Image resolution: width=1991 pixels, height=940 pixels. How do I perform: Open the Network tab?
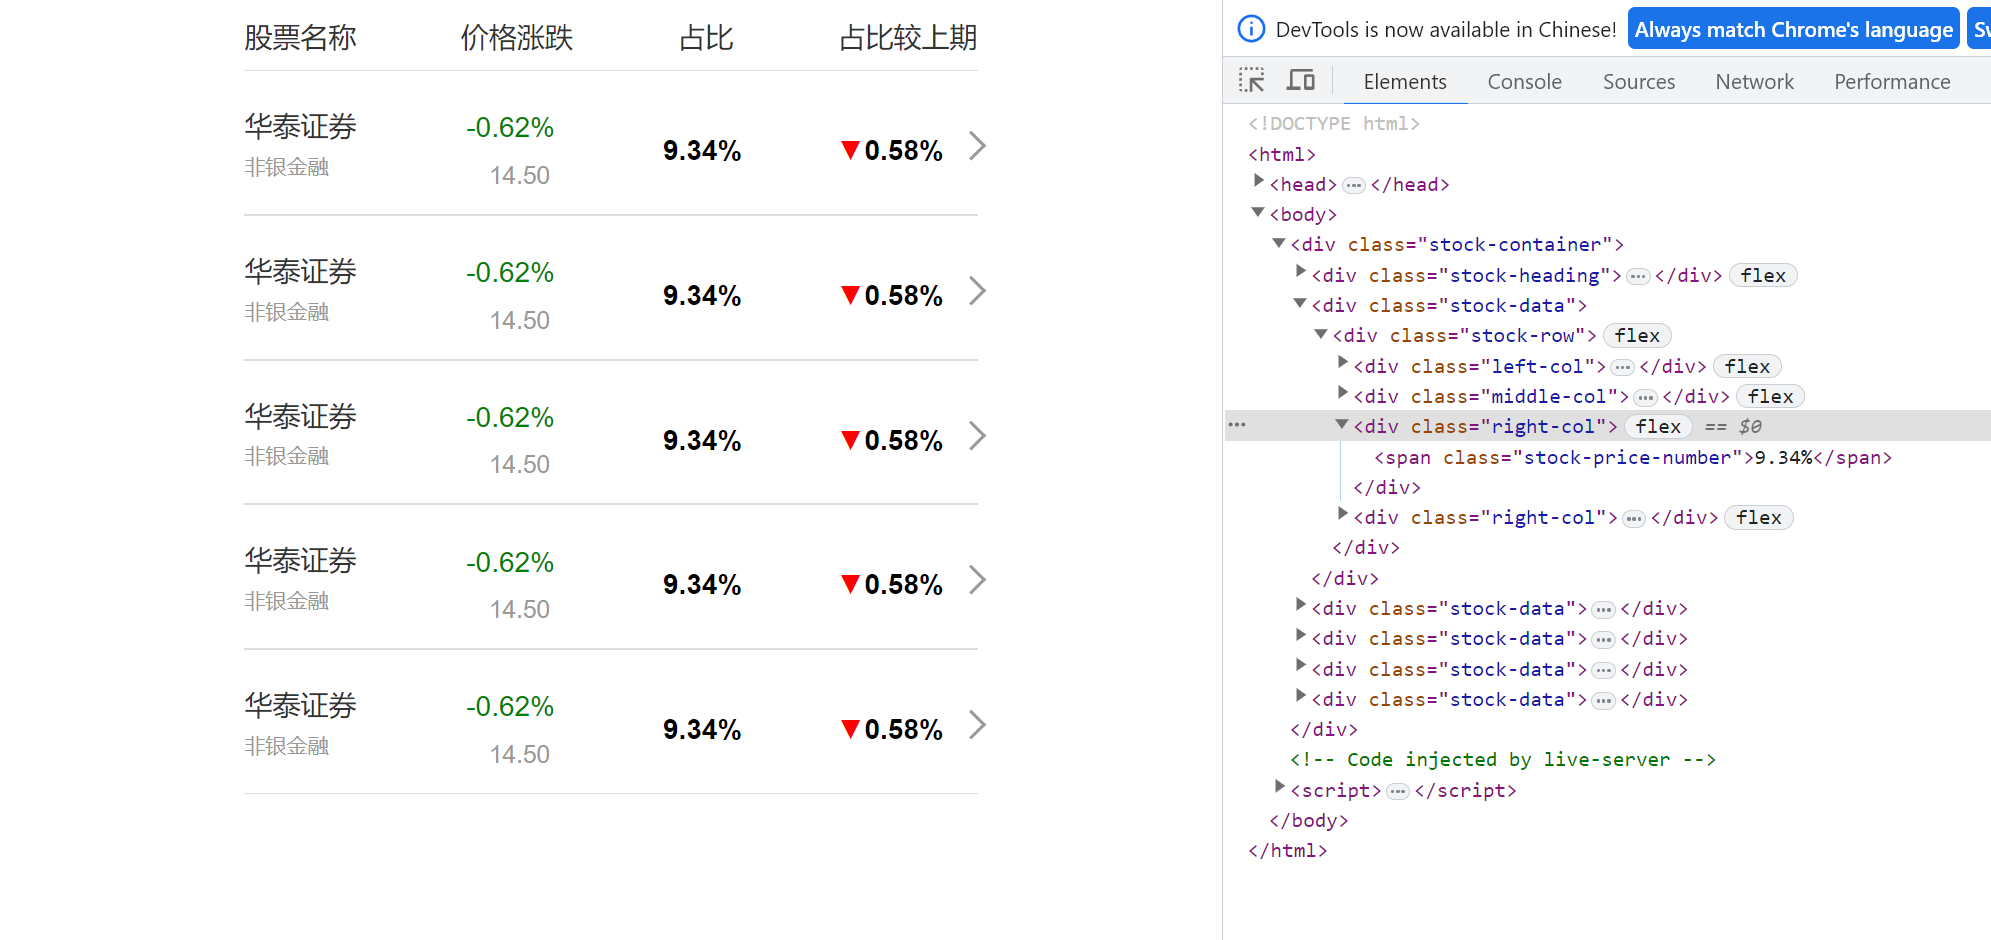click(x=1754, y=82)
